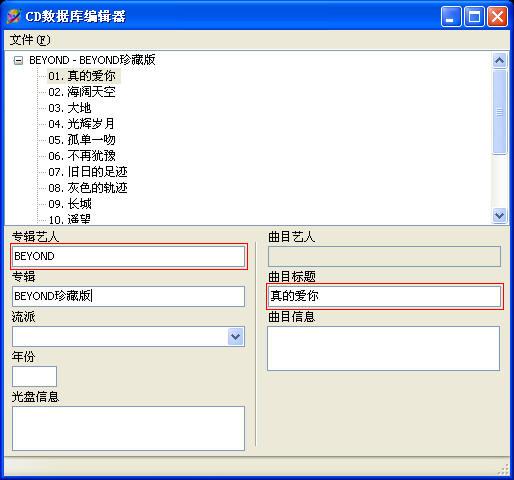Click the scroll up arrow of track list

coord(499,60)
